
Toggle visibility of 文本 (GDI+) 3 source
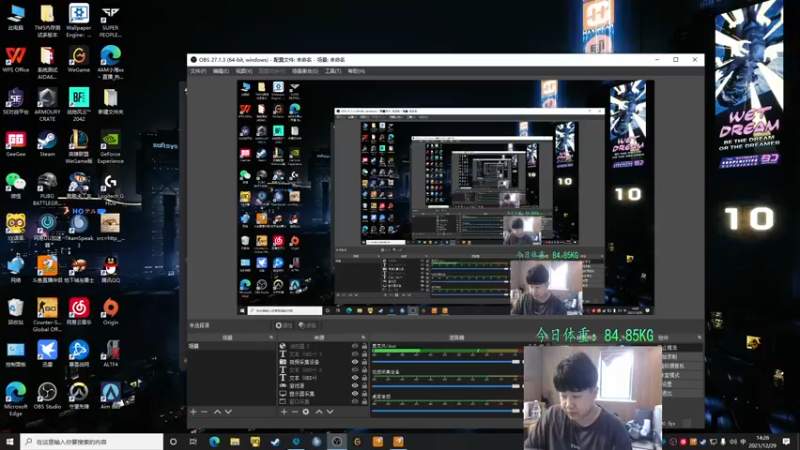pos(355,354)
